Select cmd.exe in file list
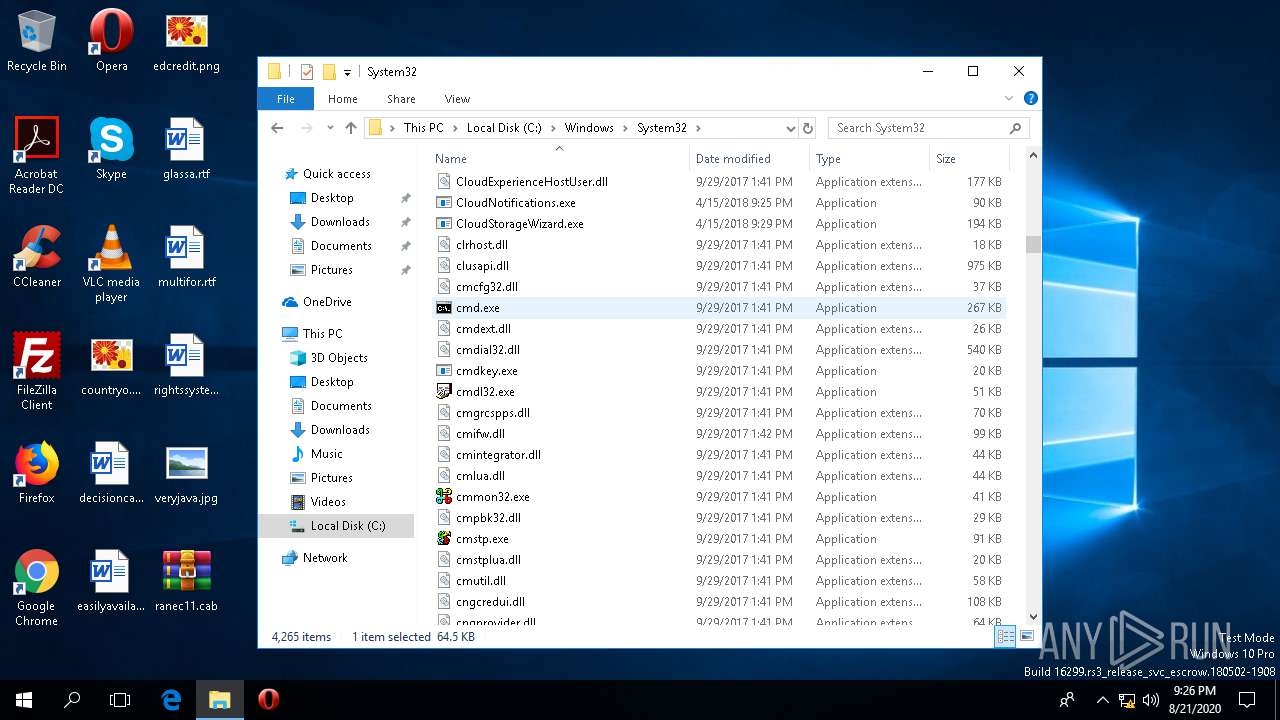Viewport: 1280px width, 720px height. (x=718, y=308)
